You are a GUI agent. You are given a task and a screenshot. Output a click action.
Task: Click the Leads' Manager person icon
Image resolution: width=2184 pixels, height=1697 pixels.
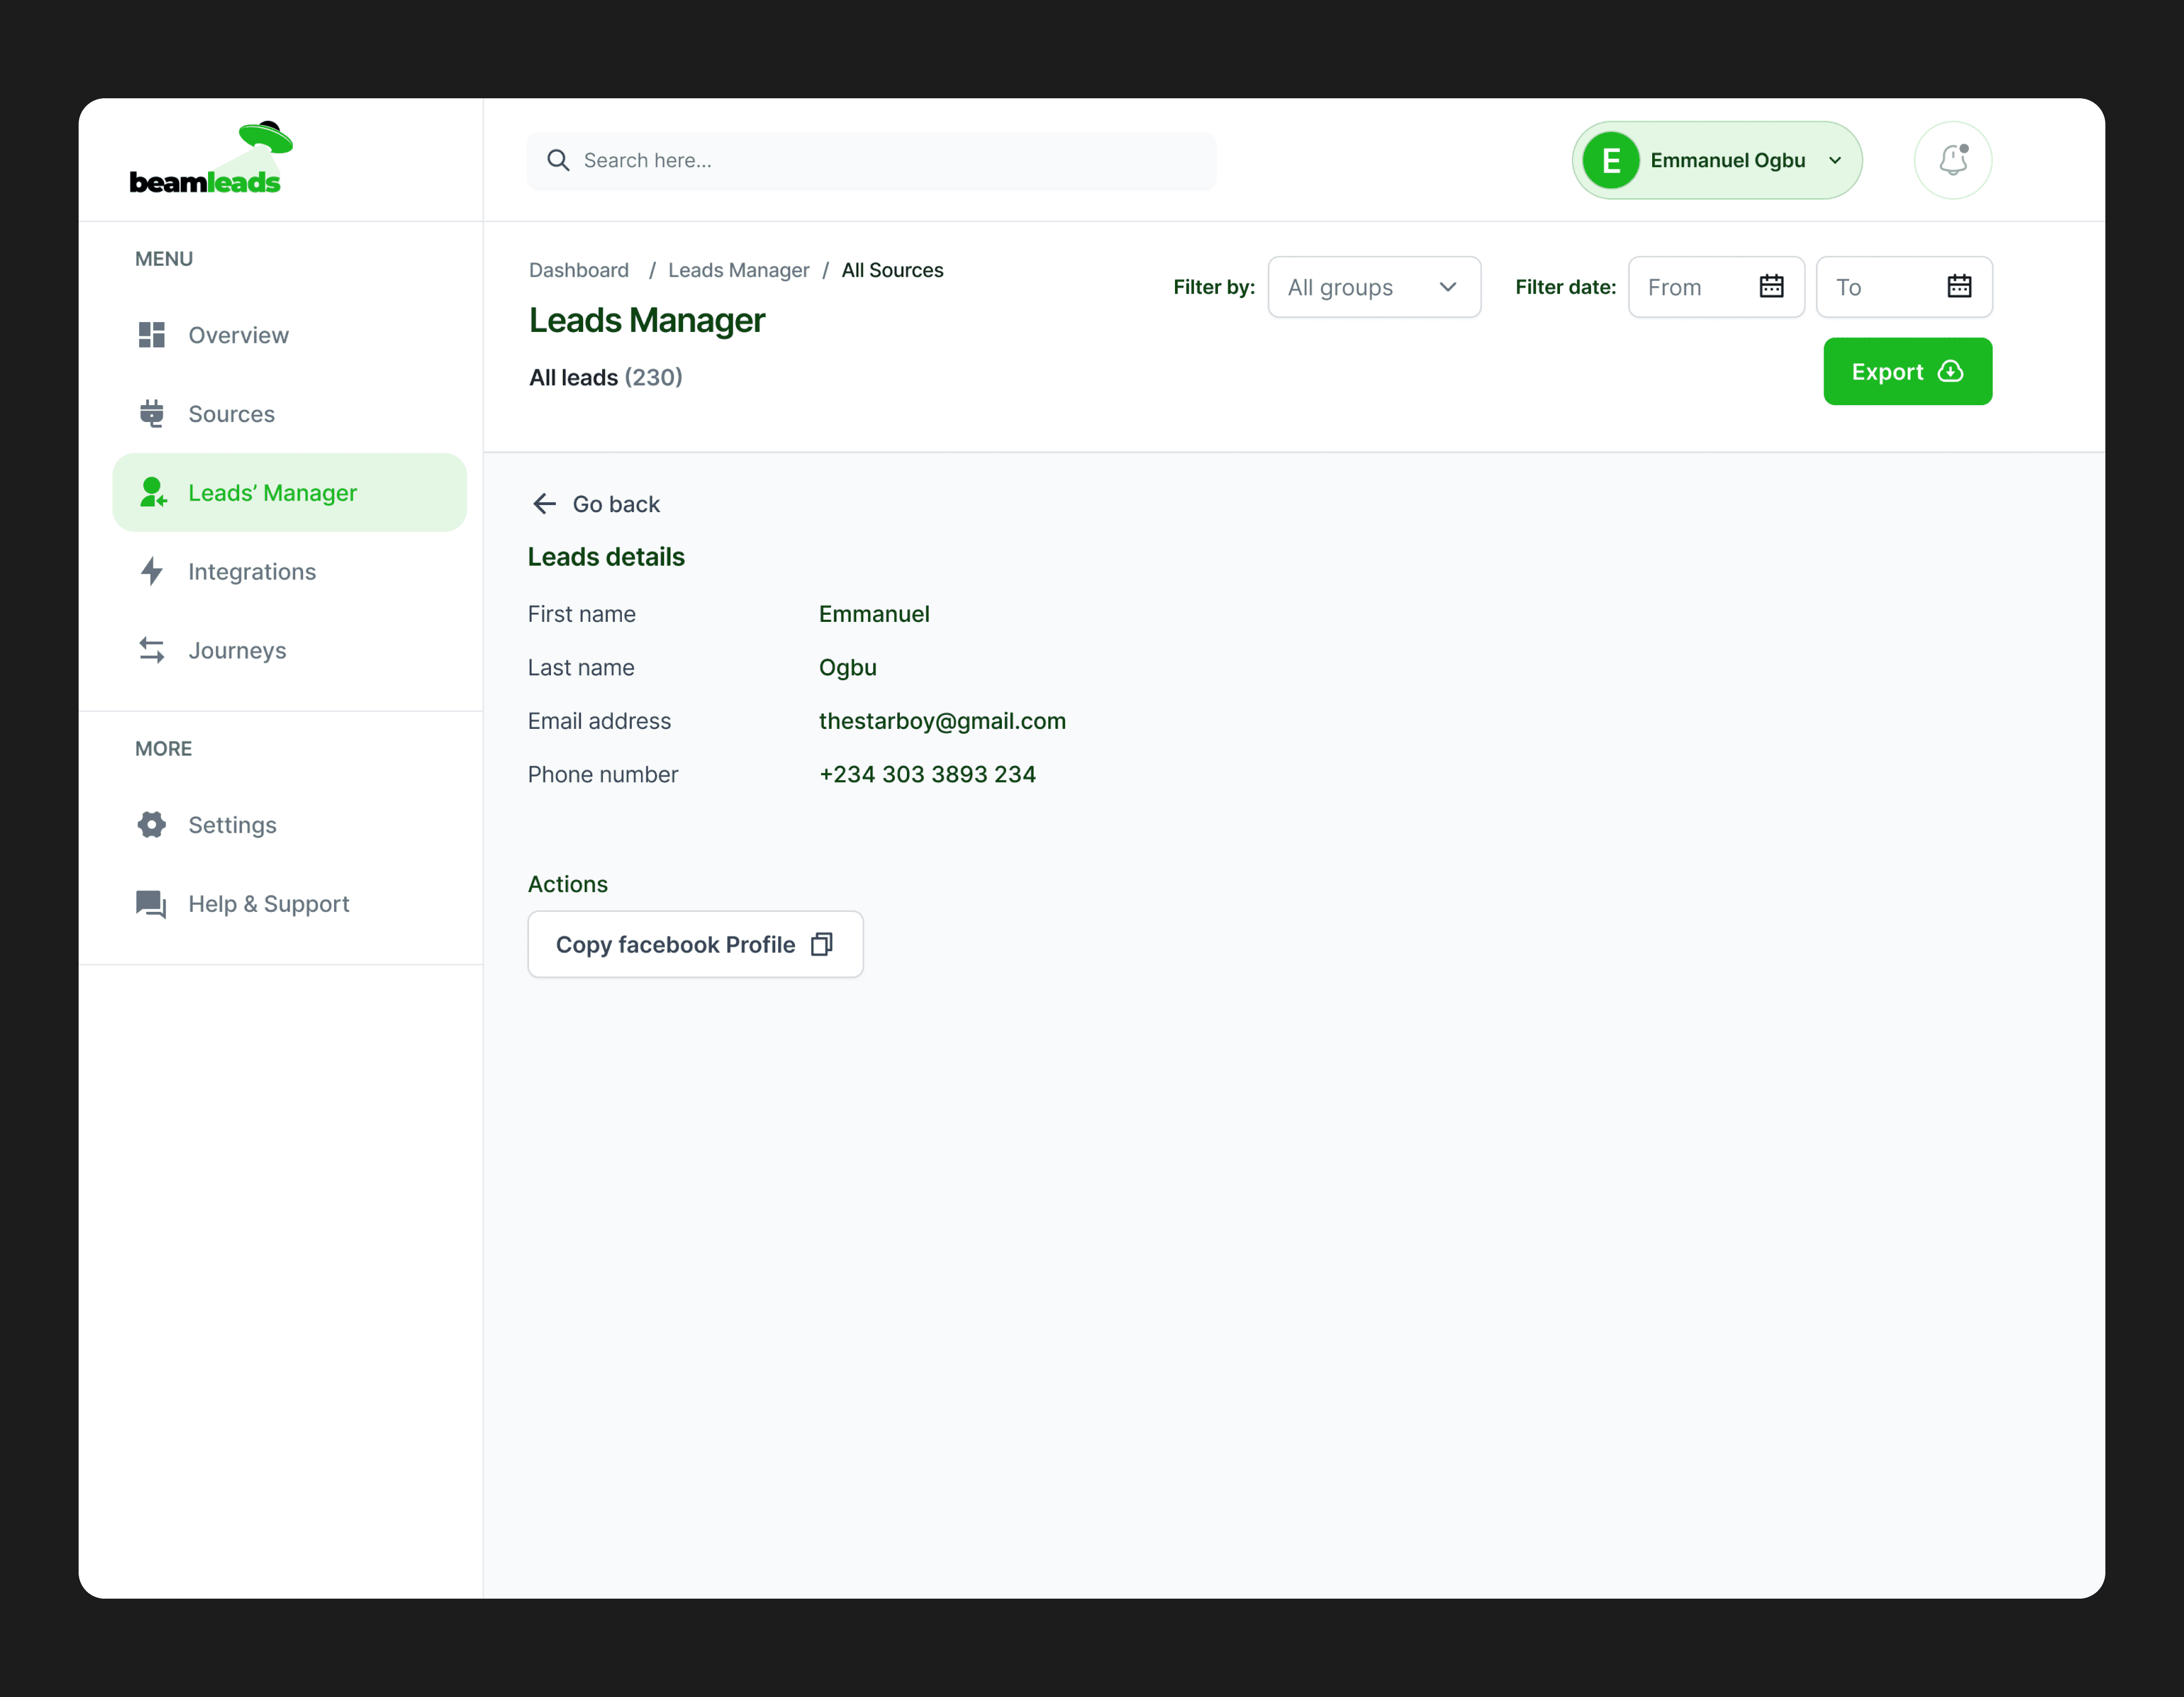[153, 492]
